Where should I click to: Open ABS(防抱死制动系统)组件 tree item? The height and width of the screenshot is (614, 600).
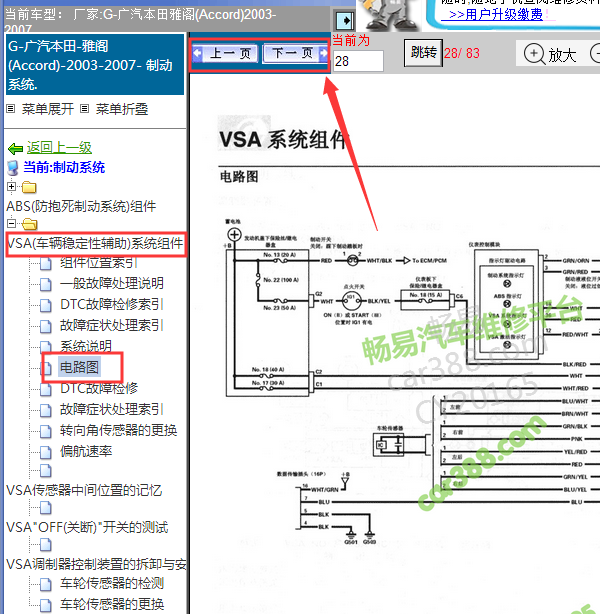[81, 206]
